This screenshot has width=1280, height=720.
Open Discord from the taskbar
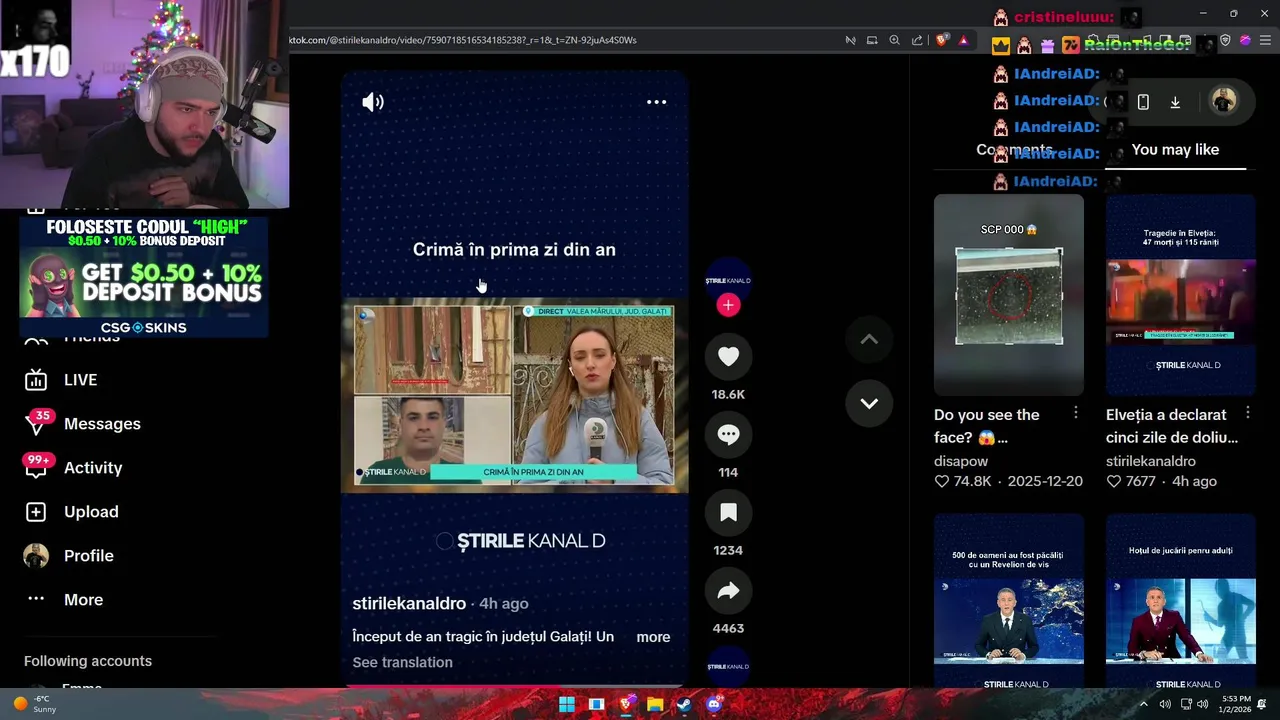(714, 704)
